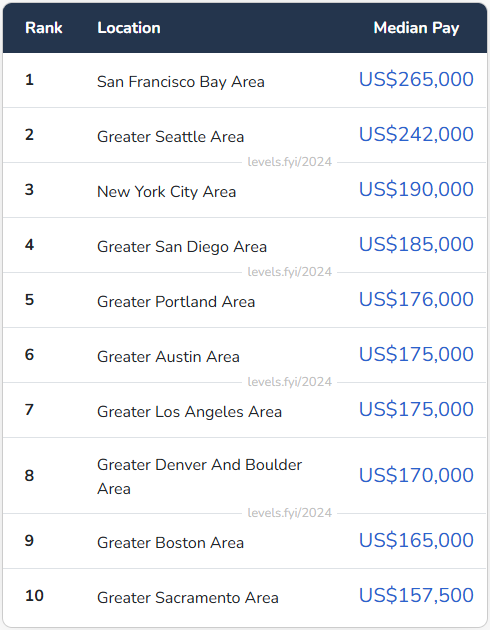Screen dimensions: 490x630
Task: Select Greater Portland Area row
Action: [x=245, y=300]
